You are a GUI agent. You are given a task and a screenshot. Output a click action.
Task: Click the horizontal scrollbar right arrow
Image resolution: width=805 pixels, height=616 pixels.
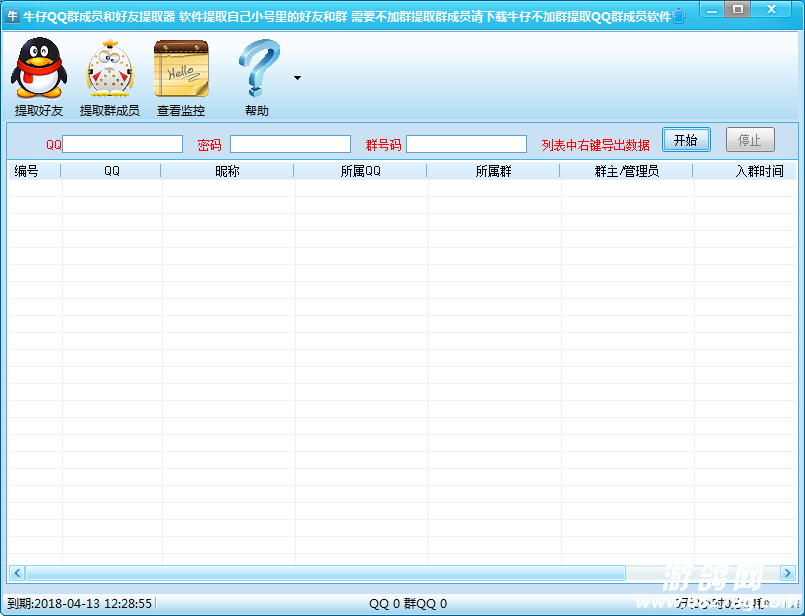788,573
